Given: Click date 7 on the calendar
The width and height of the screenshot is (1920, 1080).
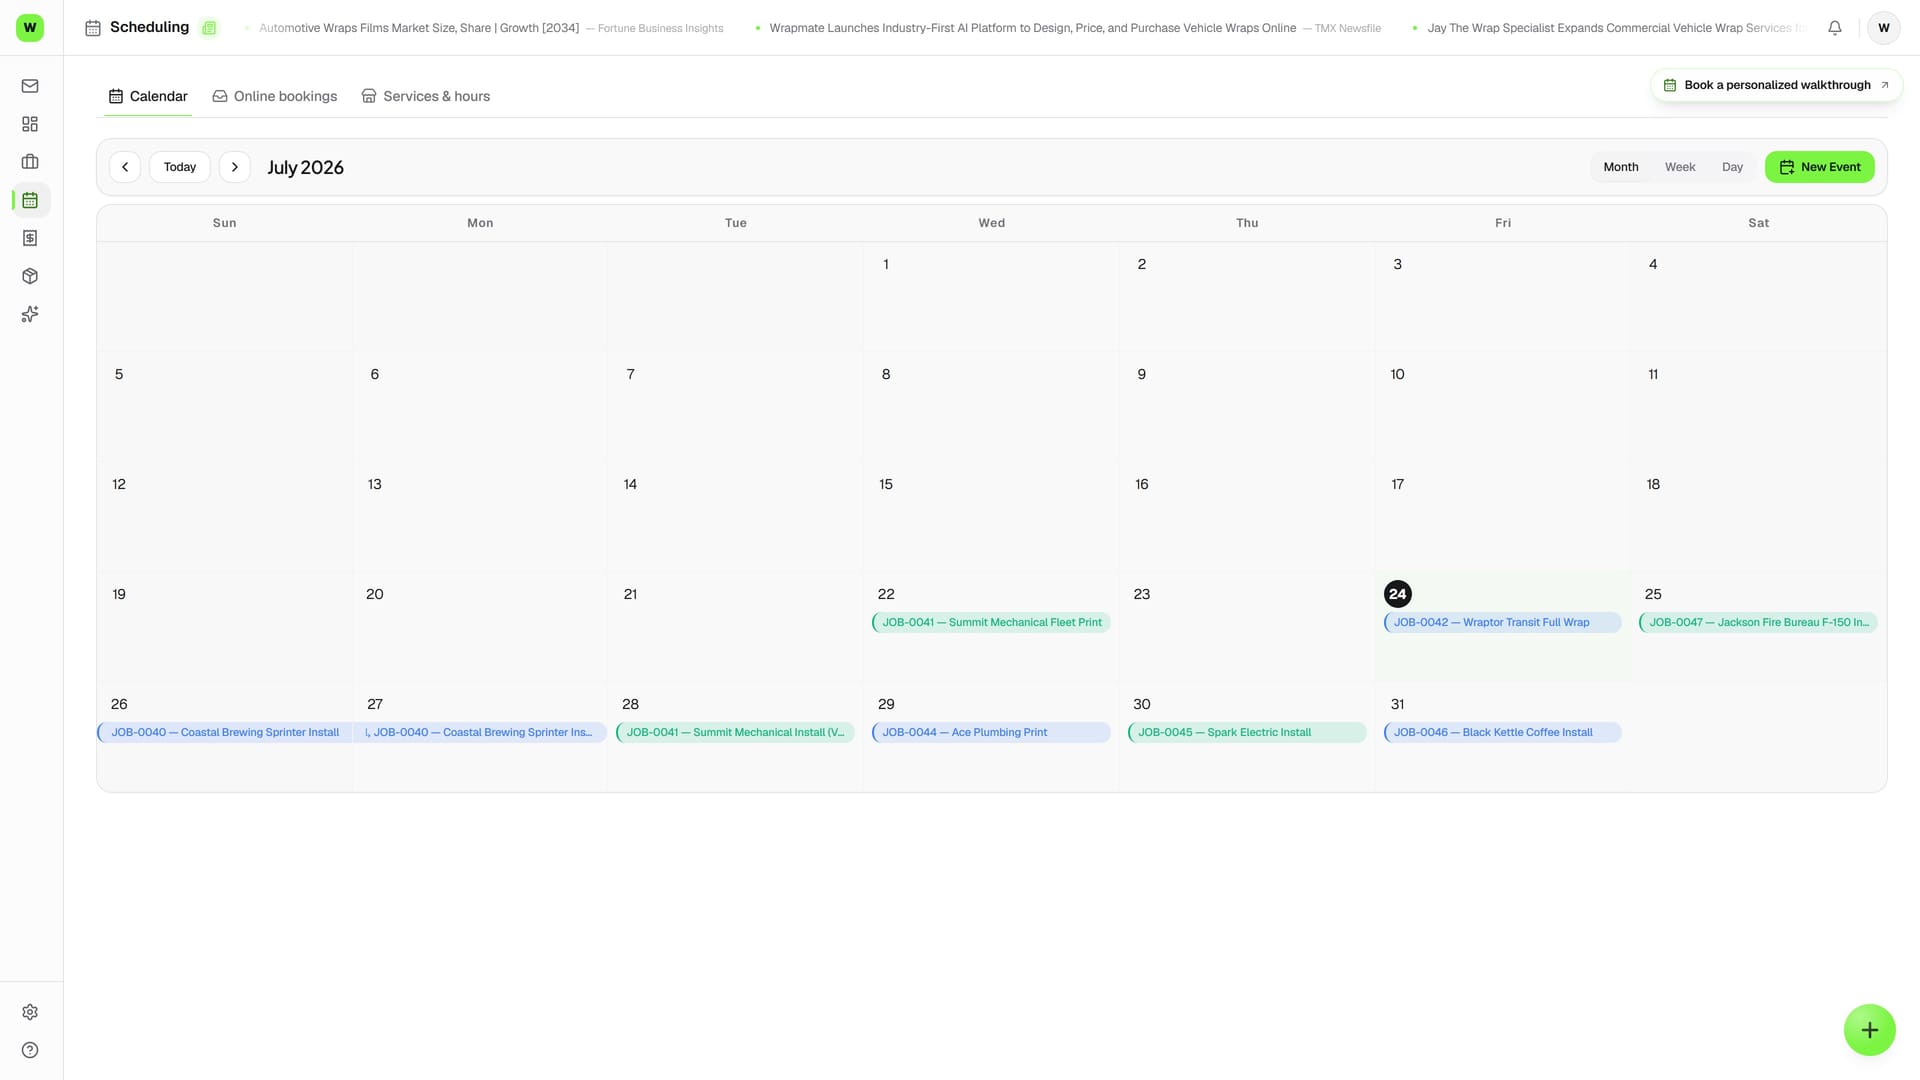Looking at the screenshot, I should pyautogui.click(x=631, y=374).
